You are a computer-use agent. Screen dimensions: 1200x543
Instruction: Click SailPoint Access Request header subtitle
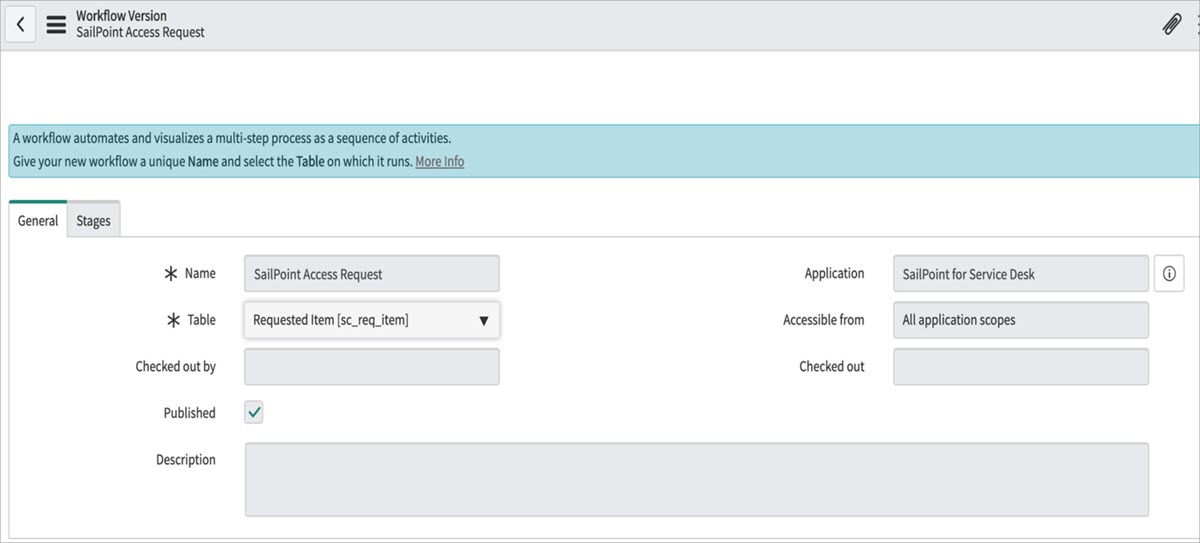141,32
